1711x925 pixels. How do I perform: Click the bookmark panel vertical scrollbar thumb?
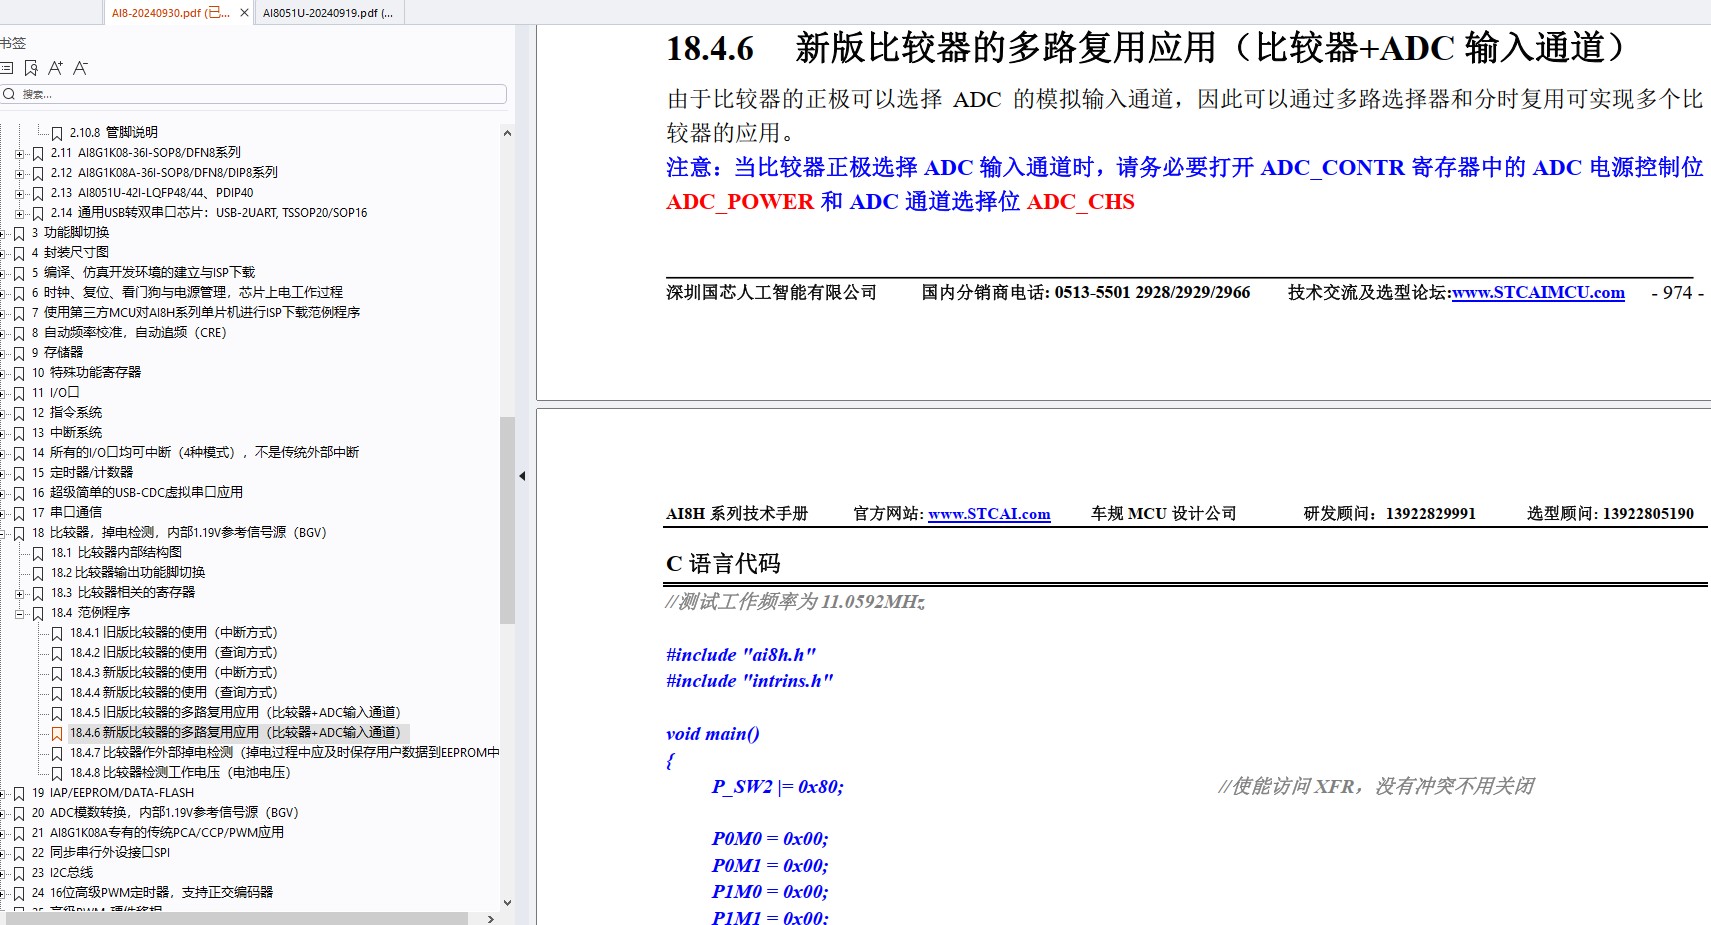pyautogui.click(x=507, y=520)
